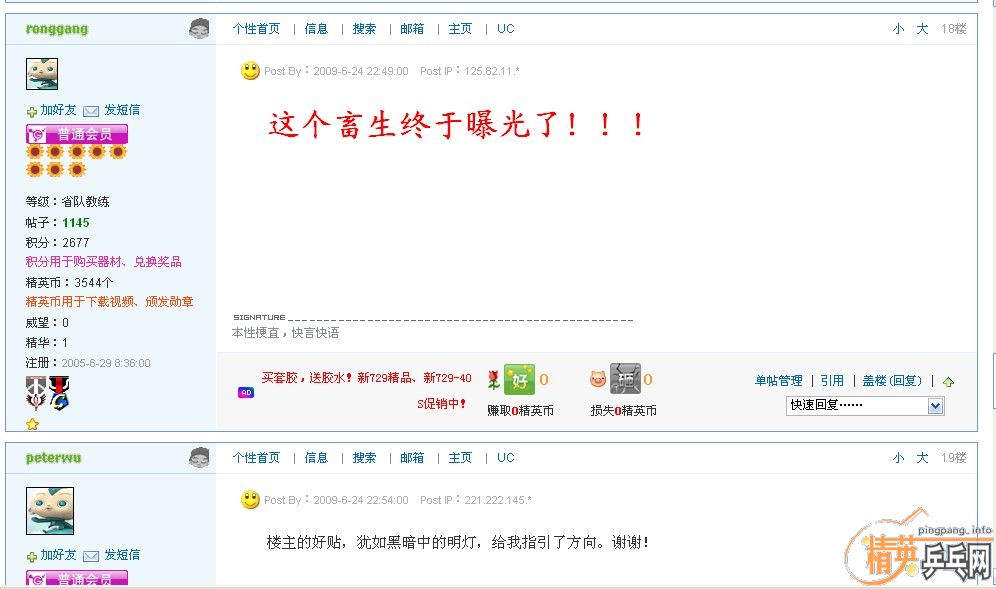Click peterwu's avatar picture
996x589 pixels.
(50, 511)
